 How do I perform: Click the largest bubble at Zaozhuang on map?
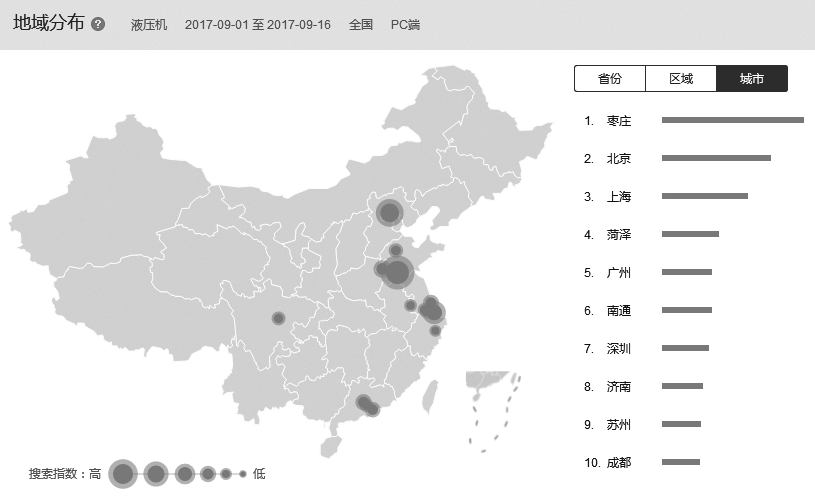click(398, 271)
